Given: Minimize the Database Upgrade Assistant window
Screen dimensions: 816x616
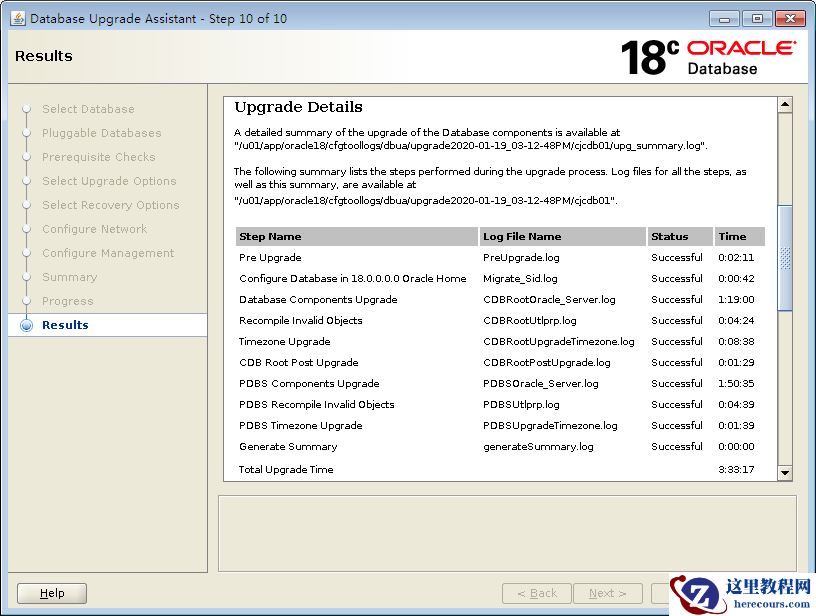Looking at the screenshot, I should tap(724, 19).
